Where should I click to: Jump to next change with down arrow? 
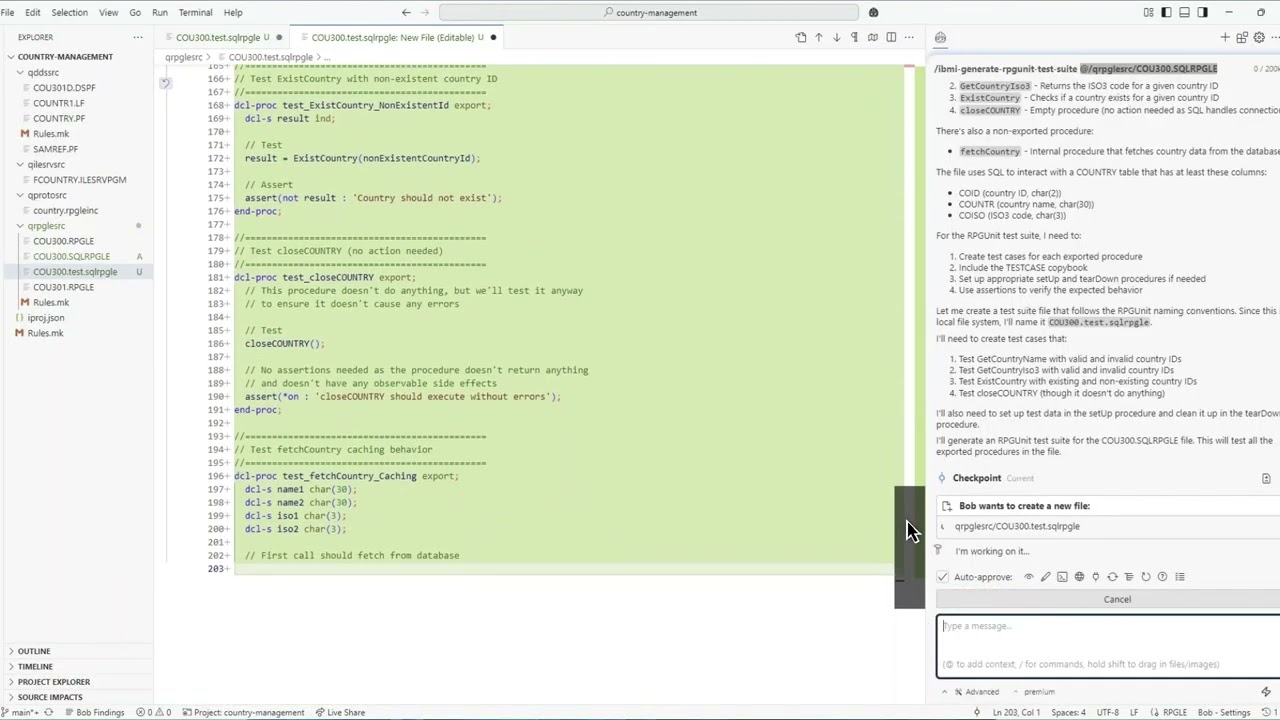point(836,37)
